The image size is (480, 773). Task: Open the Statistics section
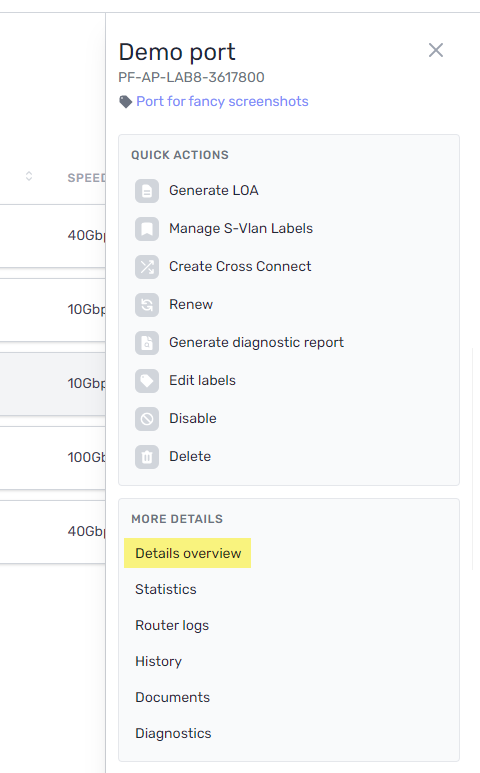coord(166,589)
